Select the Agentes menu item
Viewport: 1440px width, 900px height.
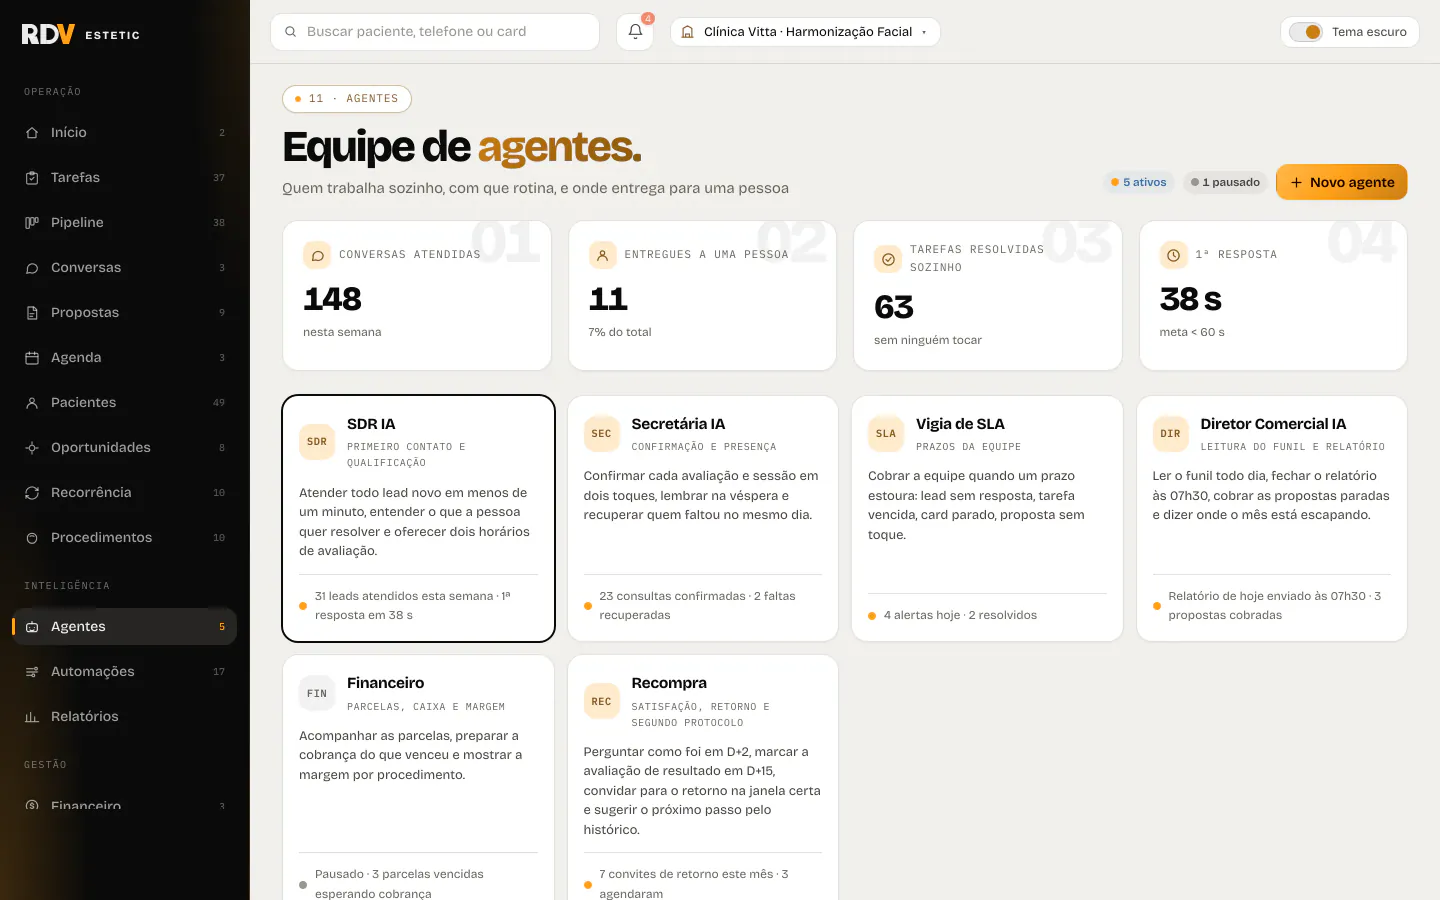(125, 626)
